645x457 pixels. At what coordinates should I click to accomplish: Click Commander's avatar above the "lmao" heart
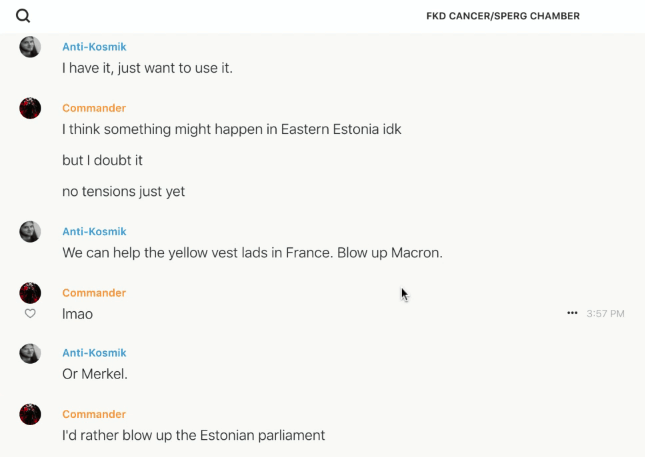point(30,292)
